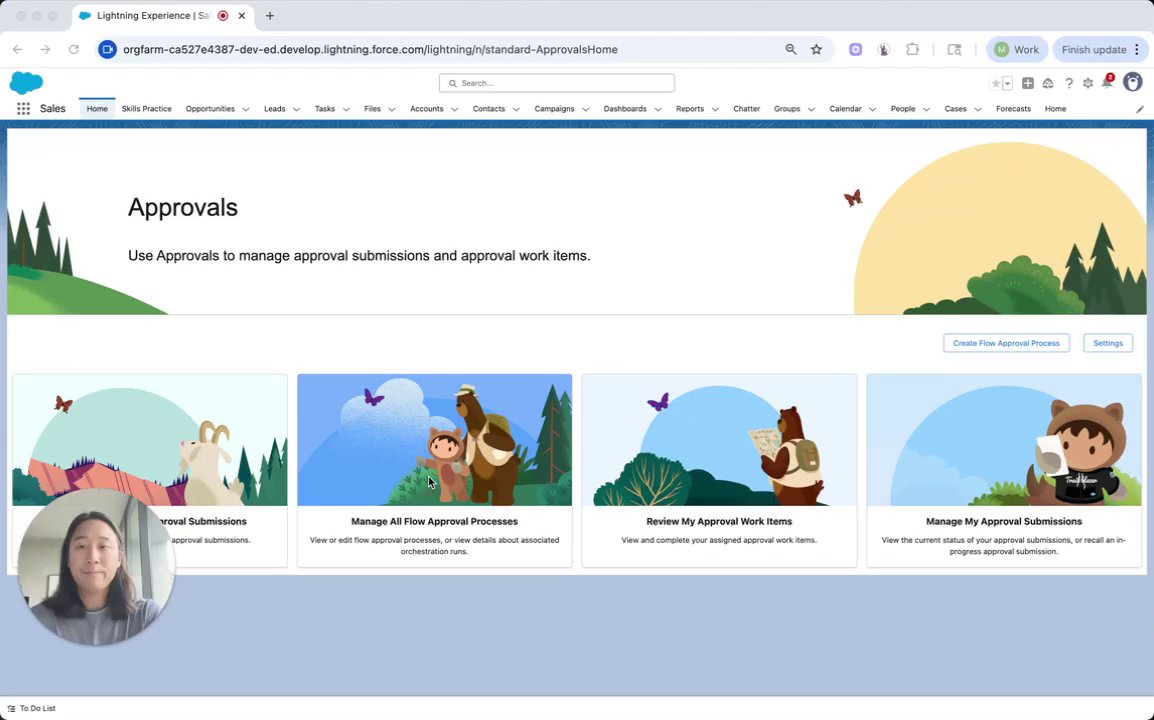Screen dimensions: 1154x720
Task: Open the Opportunities tab
Action: 210,109
